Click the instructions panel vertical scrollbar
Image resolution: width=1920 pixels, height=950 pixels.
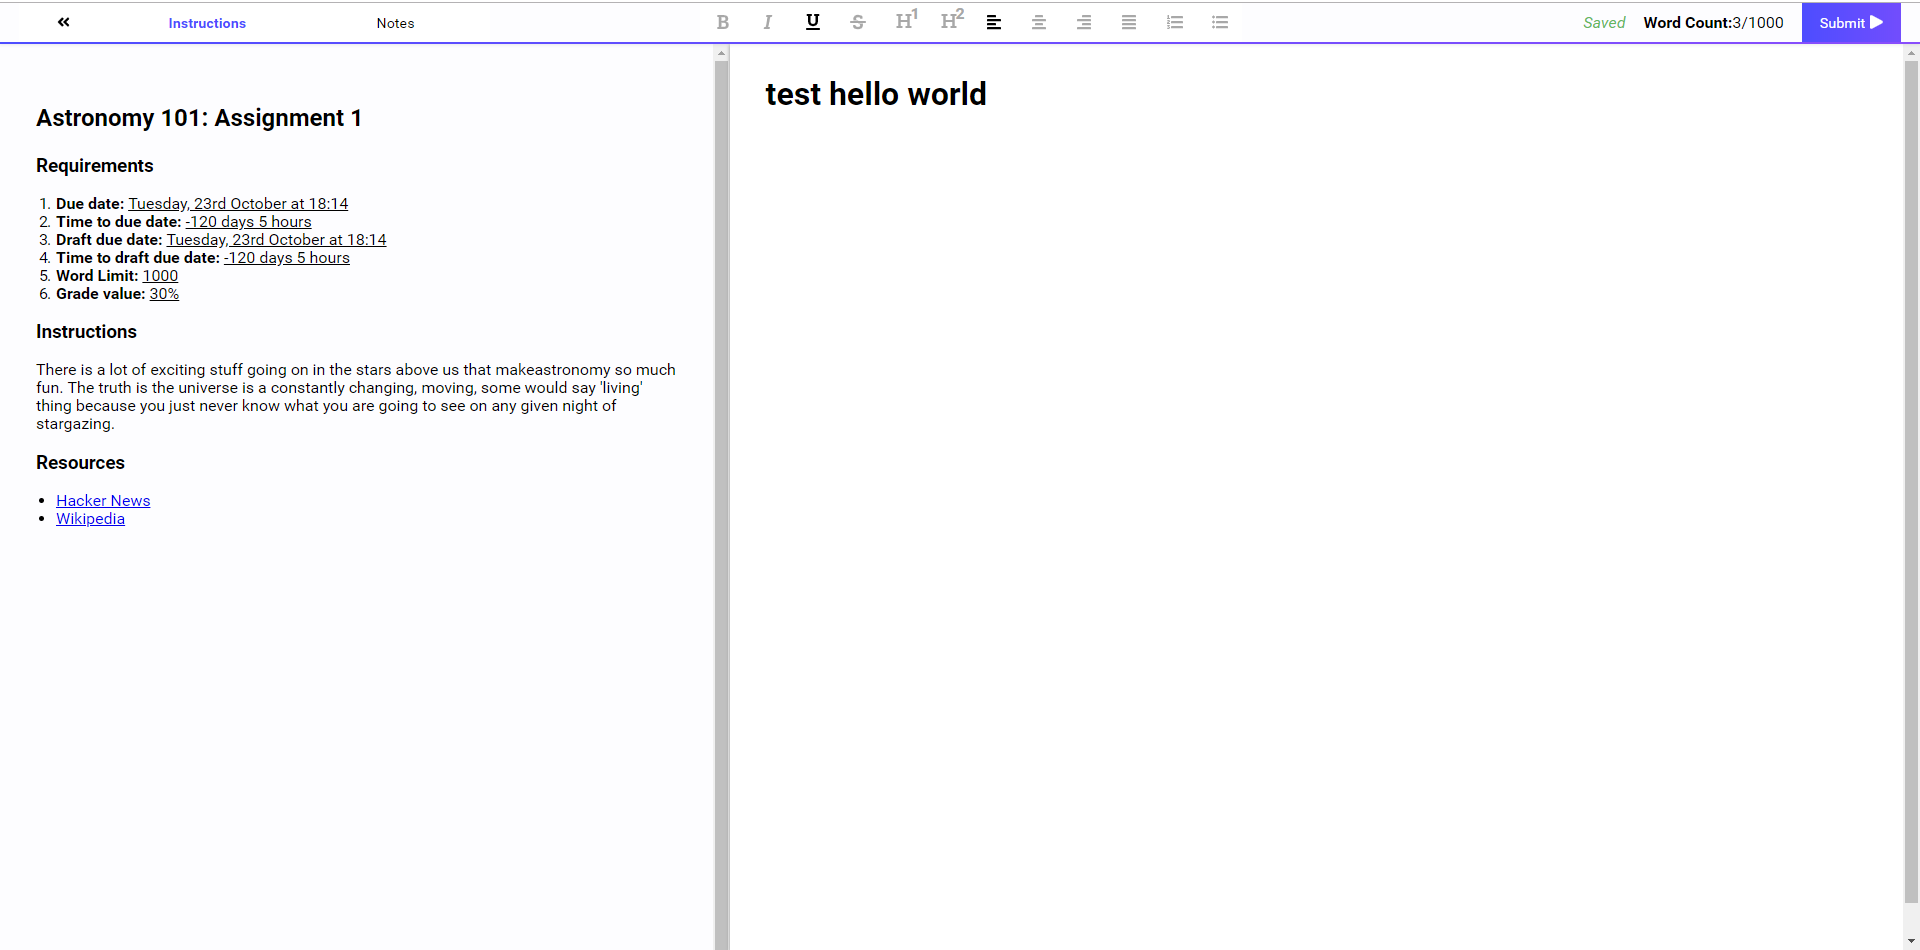click(721, 500)
